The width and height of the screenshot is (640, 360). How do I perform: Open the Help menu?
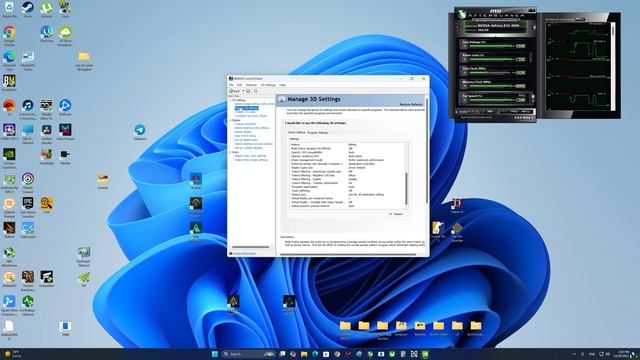[x=282, y=85]
